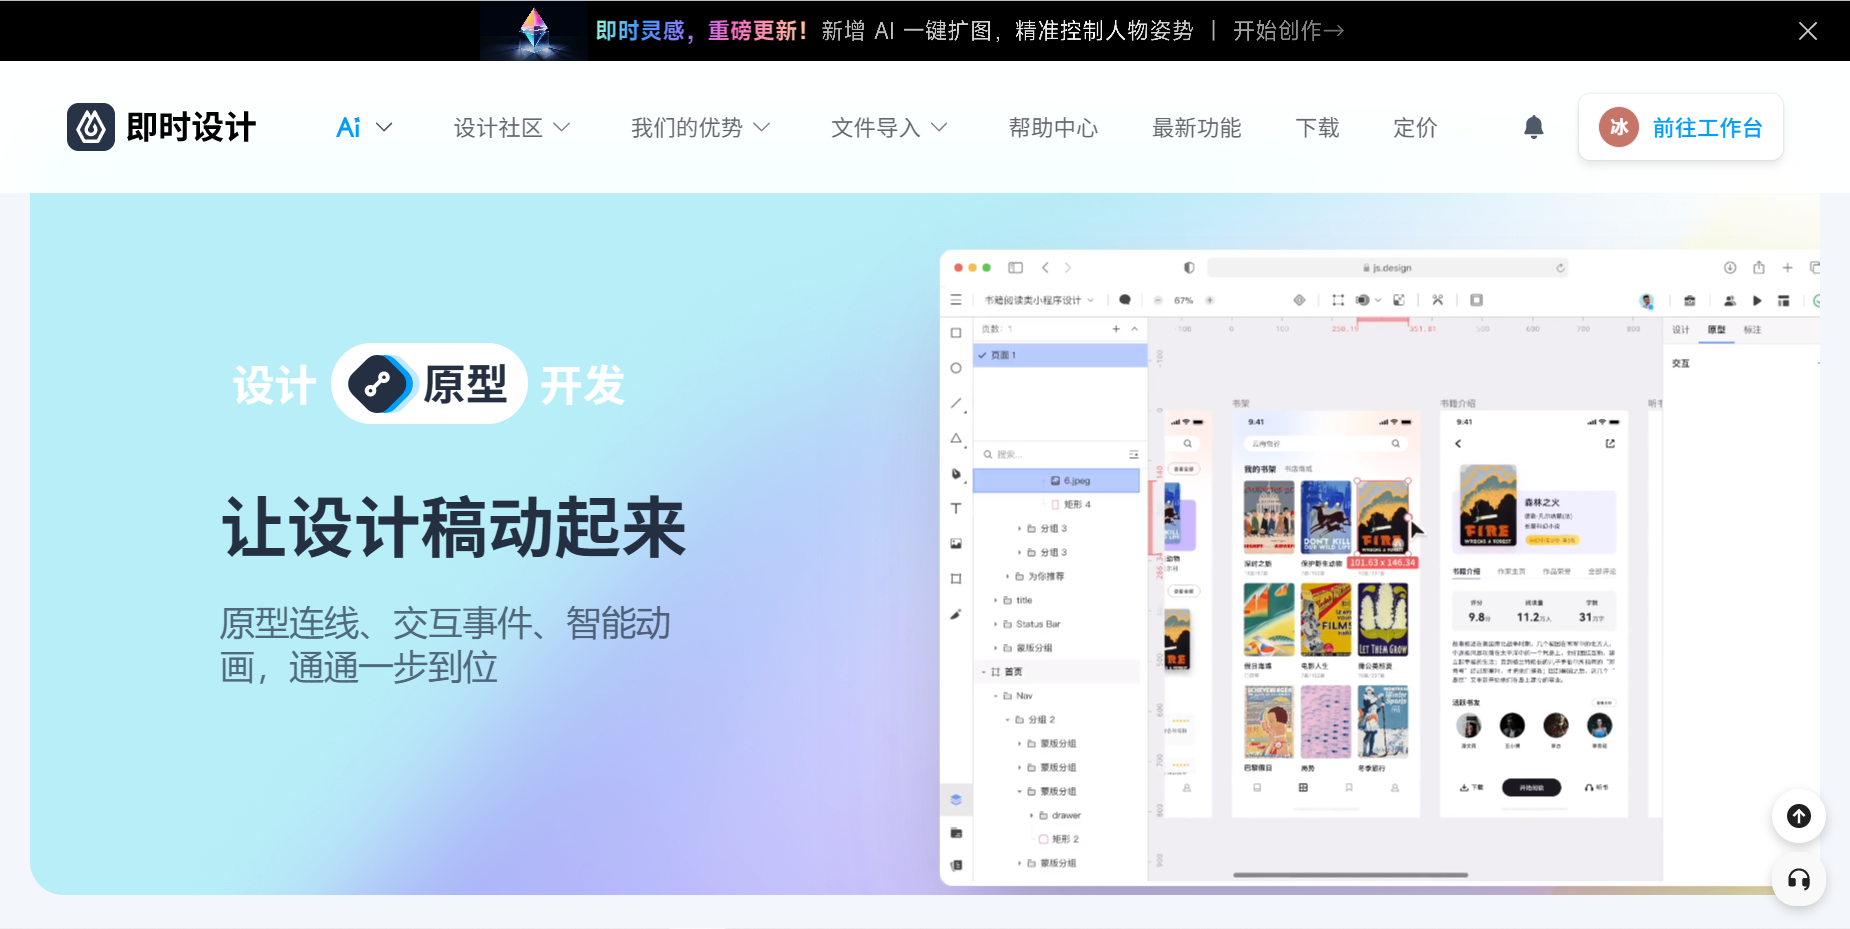Image resolution: width=1850 pixels, height=929 pixels.
Task: Click the back-to-top arrow button
Action: 1798,816
